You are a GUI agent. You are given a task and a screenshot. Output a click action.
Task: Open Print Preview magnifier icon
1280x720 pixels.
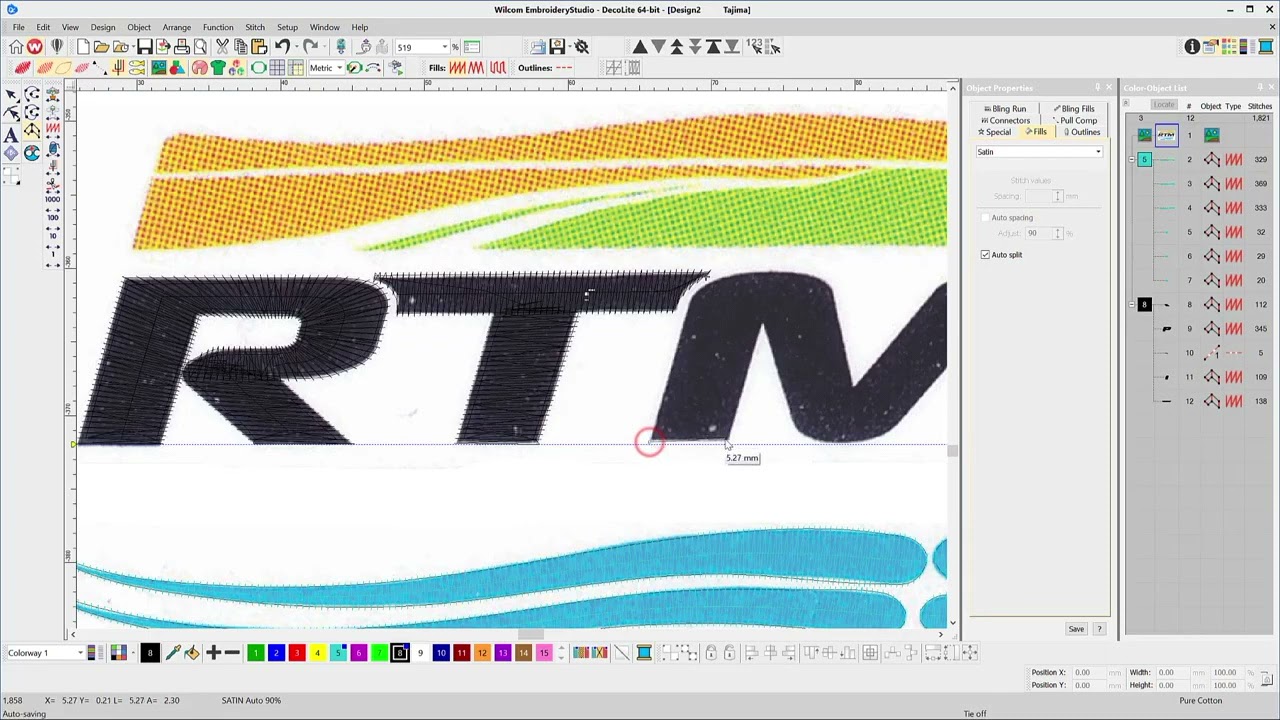click(200, 47)
